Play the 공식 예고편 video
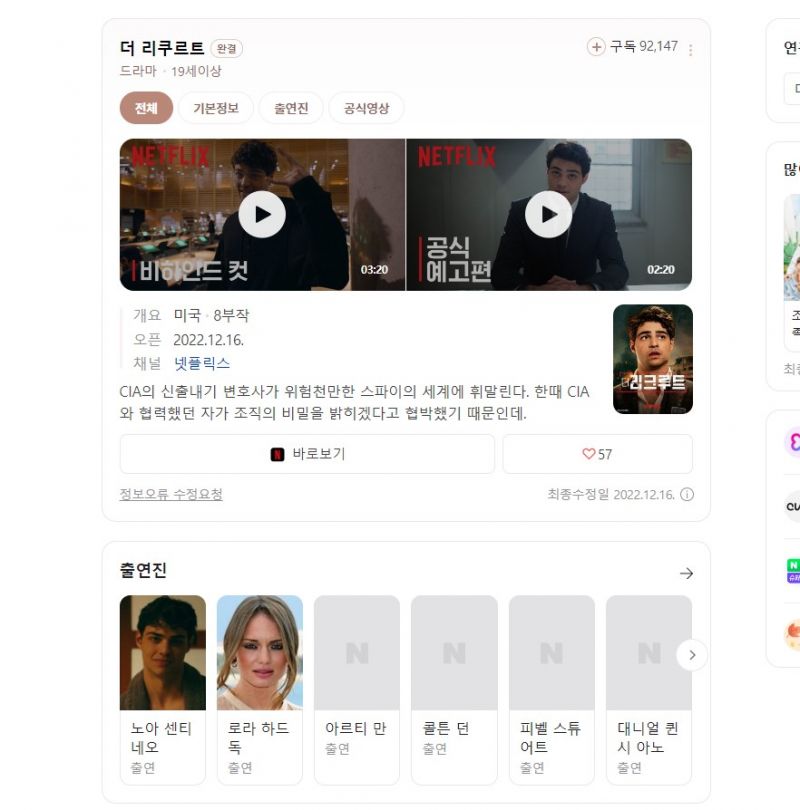The image size is (800, 810). (x=548, y=214)
